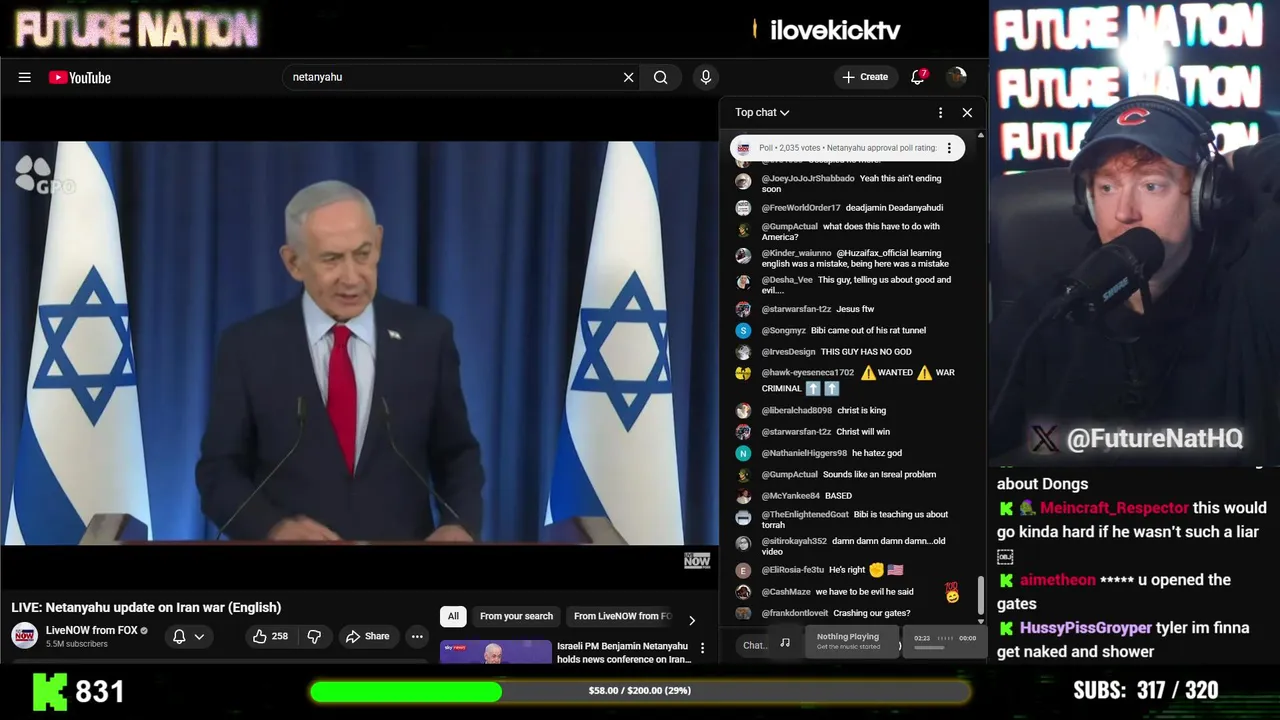
Task: Expand the Top chat mode dropdown
Action: point(762,112)
